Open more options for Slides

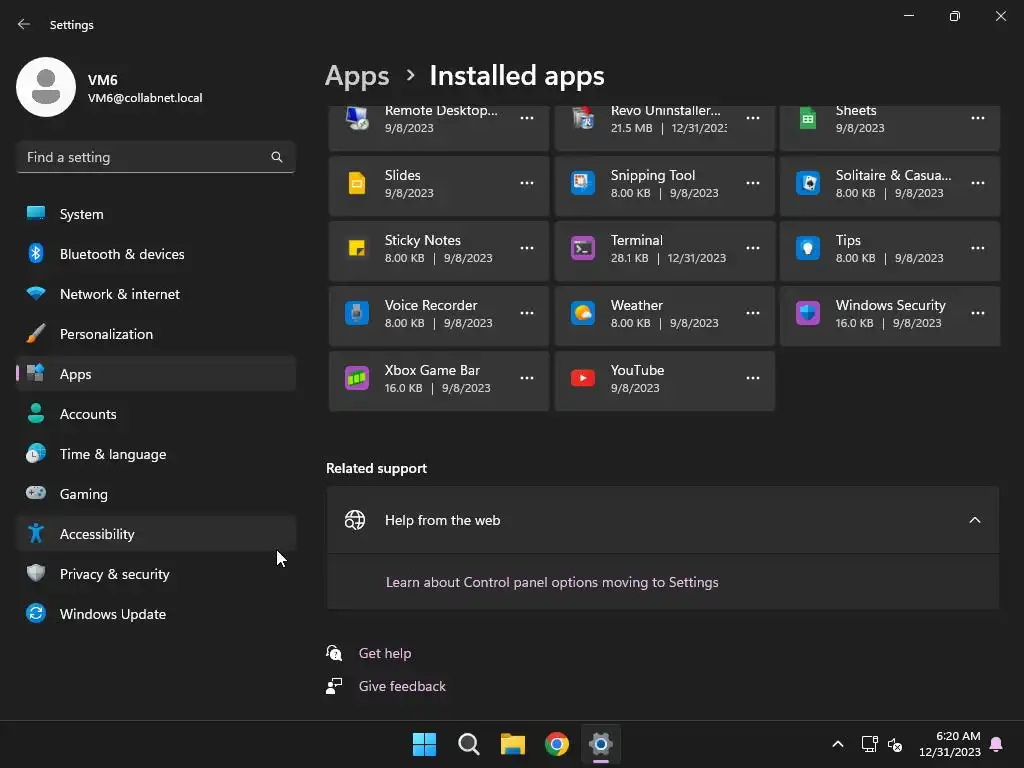coord(527,184)
